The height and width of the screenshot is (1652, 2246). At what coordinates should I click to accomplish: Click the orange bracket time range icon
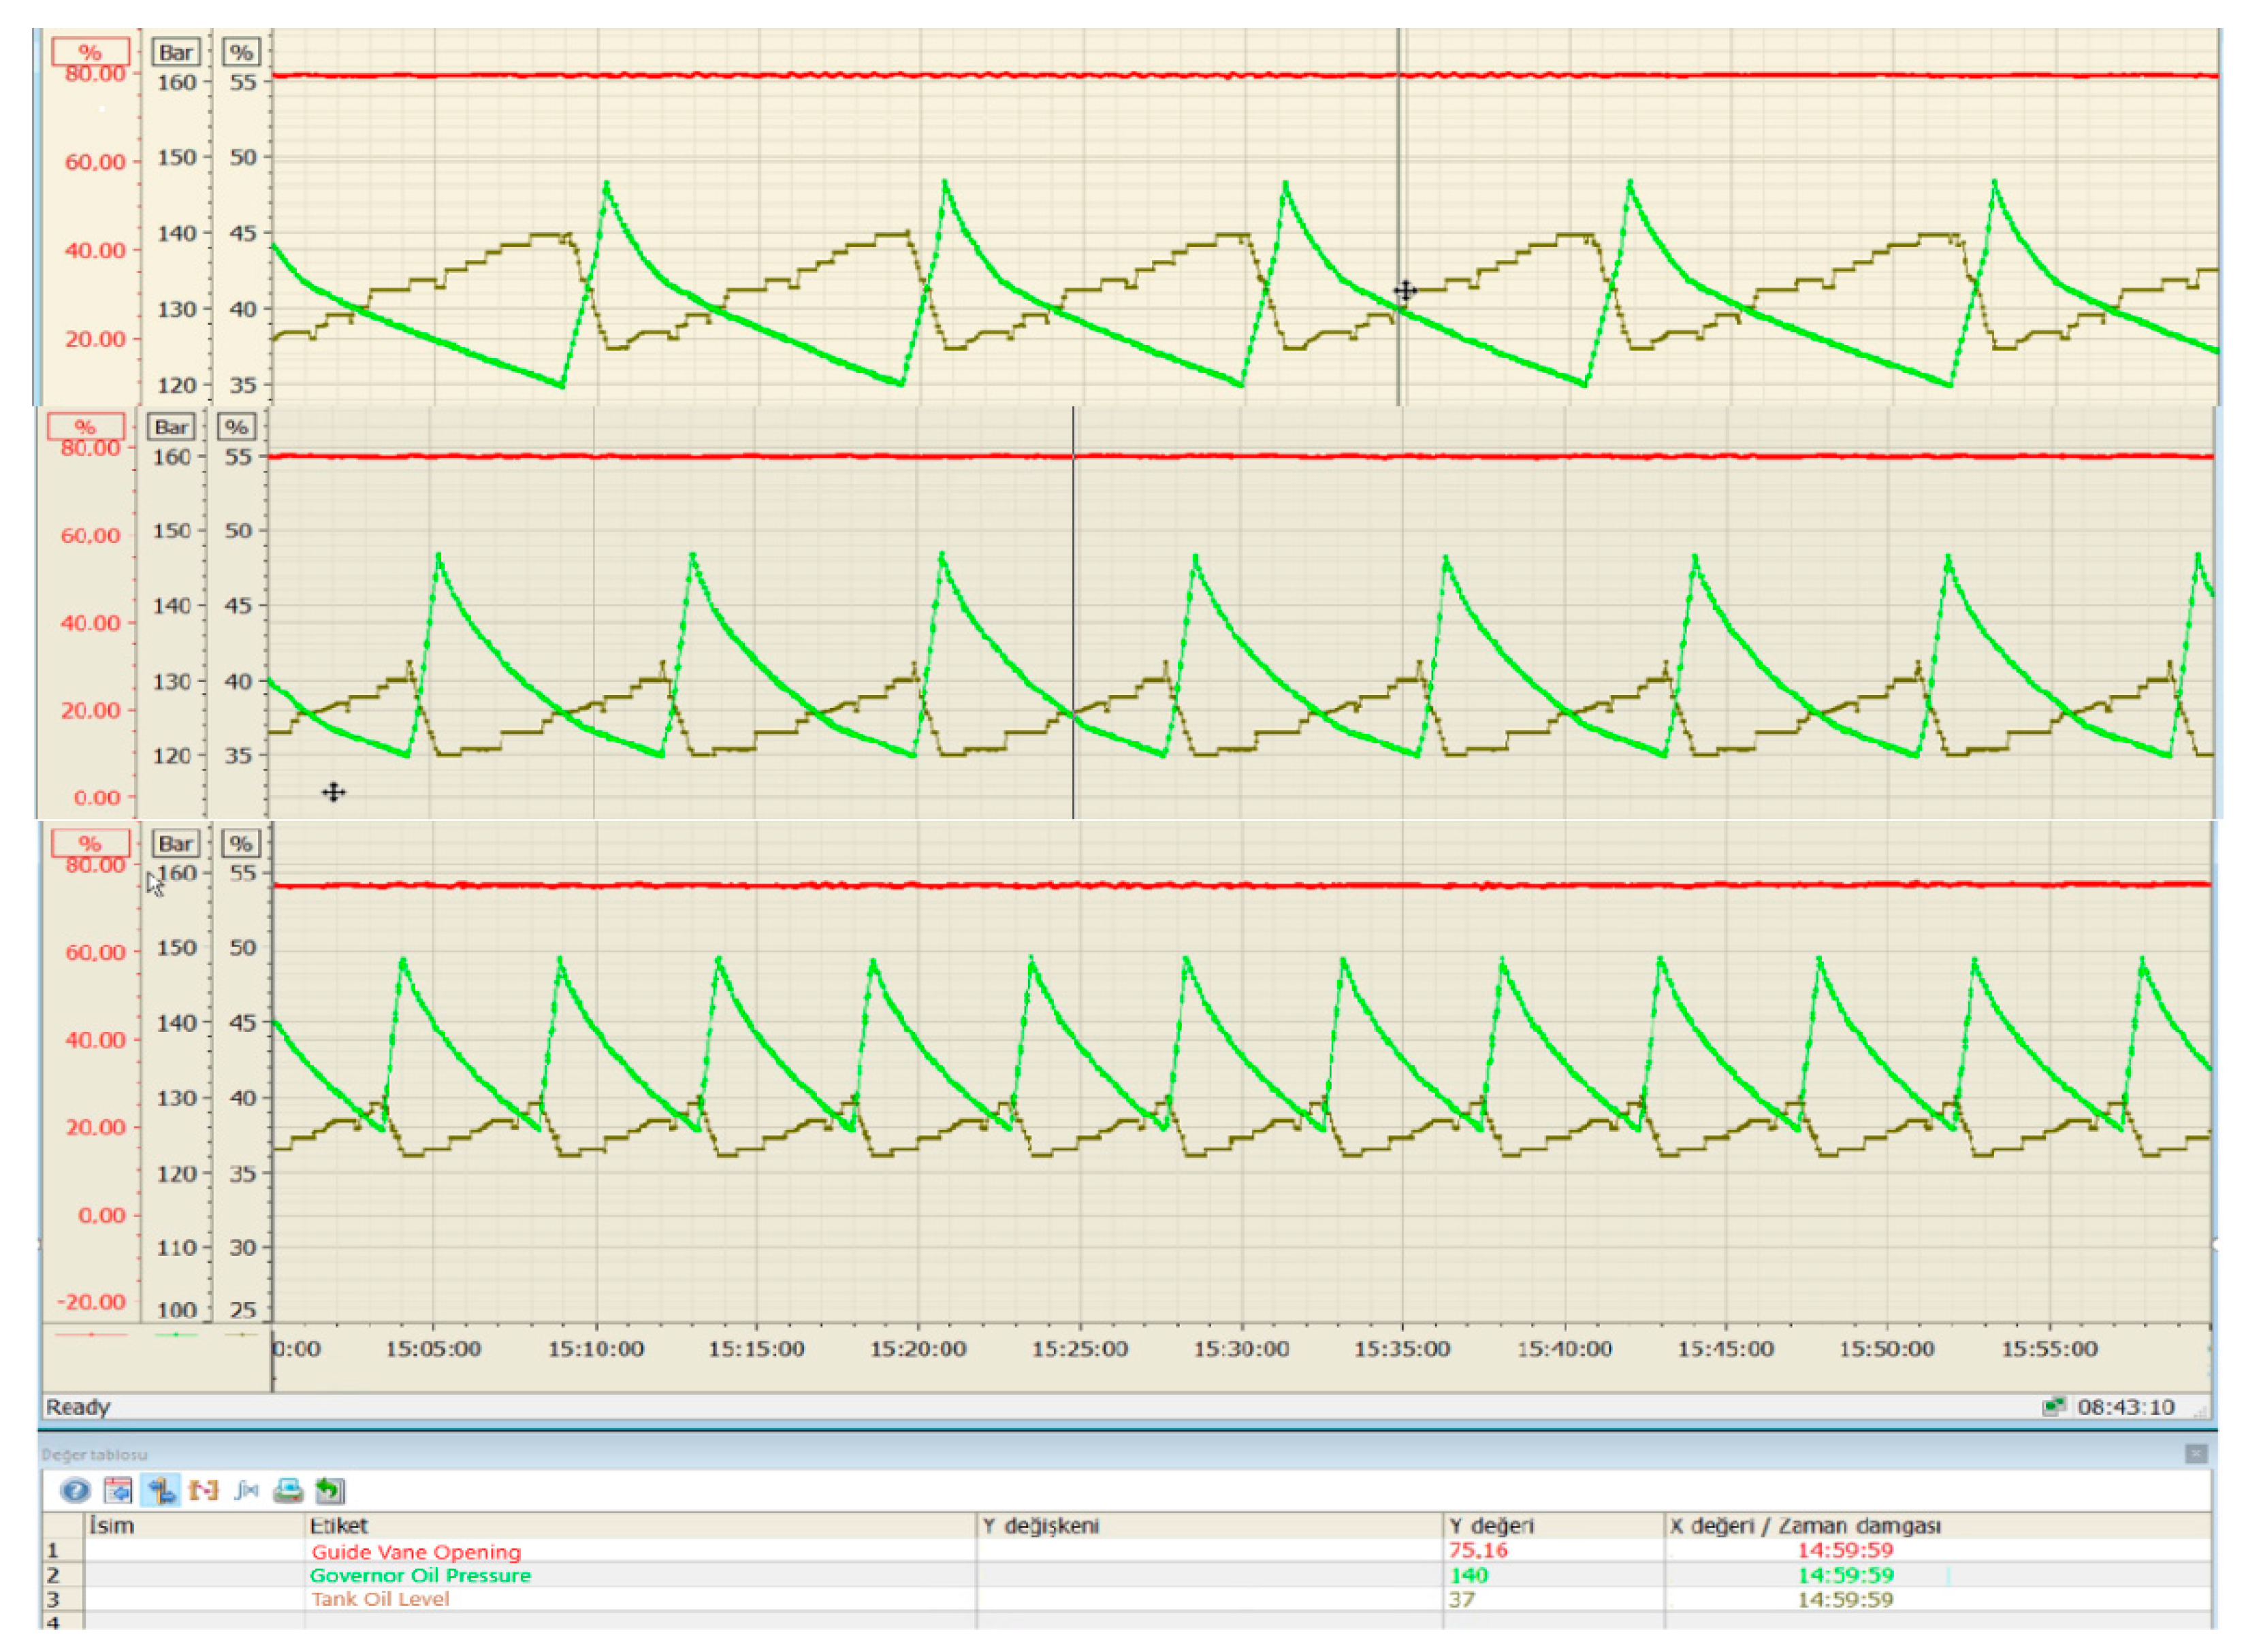[x=203, y=1491]
